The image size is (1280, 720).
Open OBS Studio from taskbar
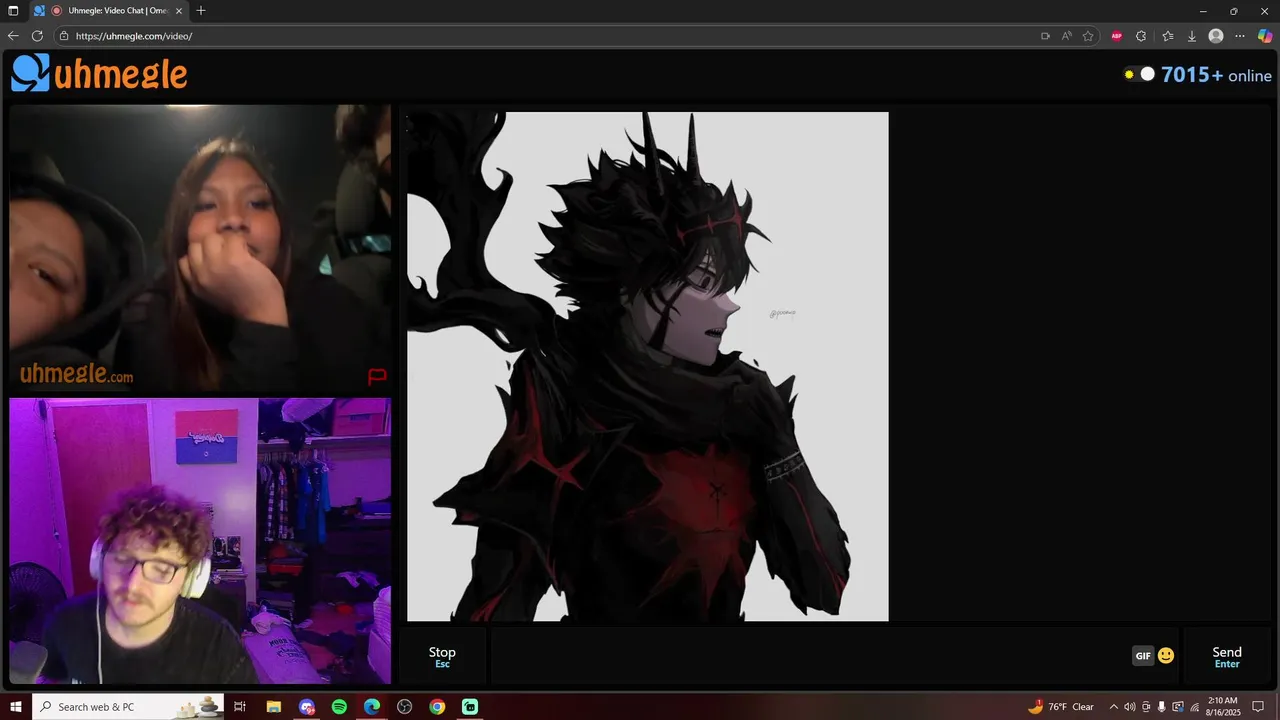coord(404,707)
